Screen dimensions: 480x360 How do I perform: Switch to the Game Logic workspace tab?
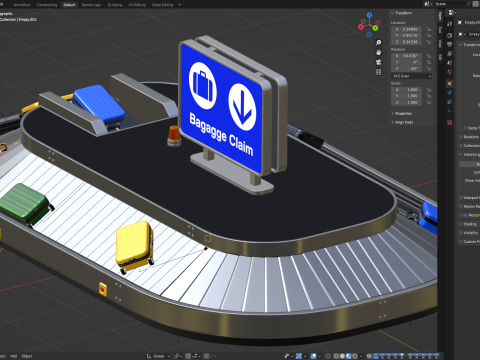coord(91,5)
